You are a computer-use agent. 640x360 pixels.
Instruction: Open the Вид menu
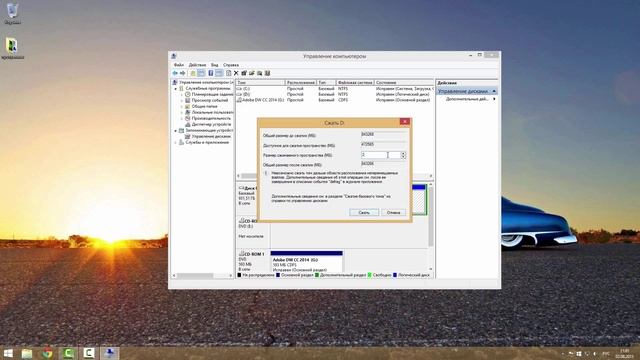pyautogui.click(x=214, y=65)
